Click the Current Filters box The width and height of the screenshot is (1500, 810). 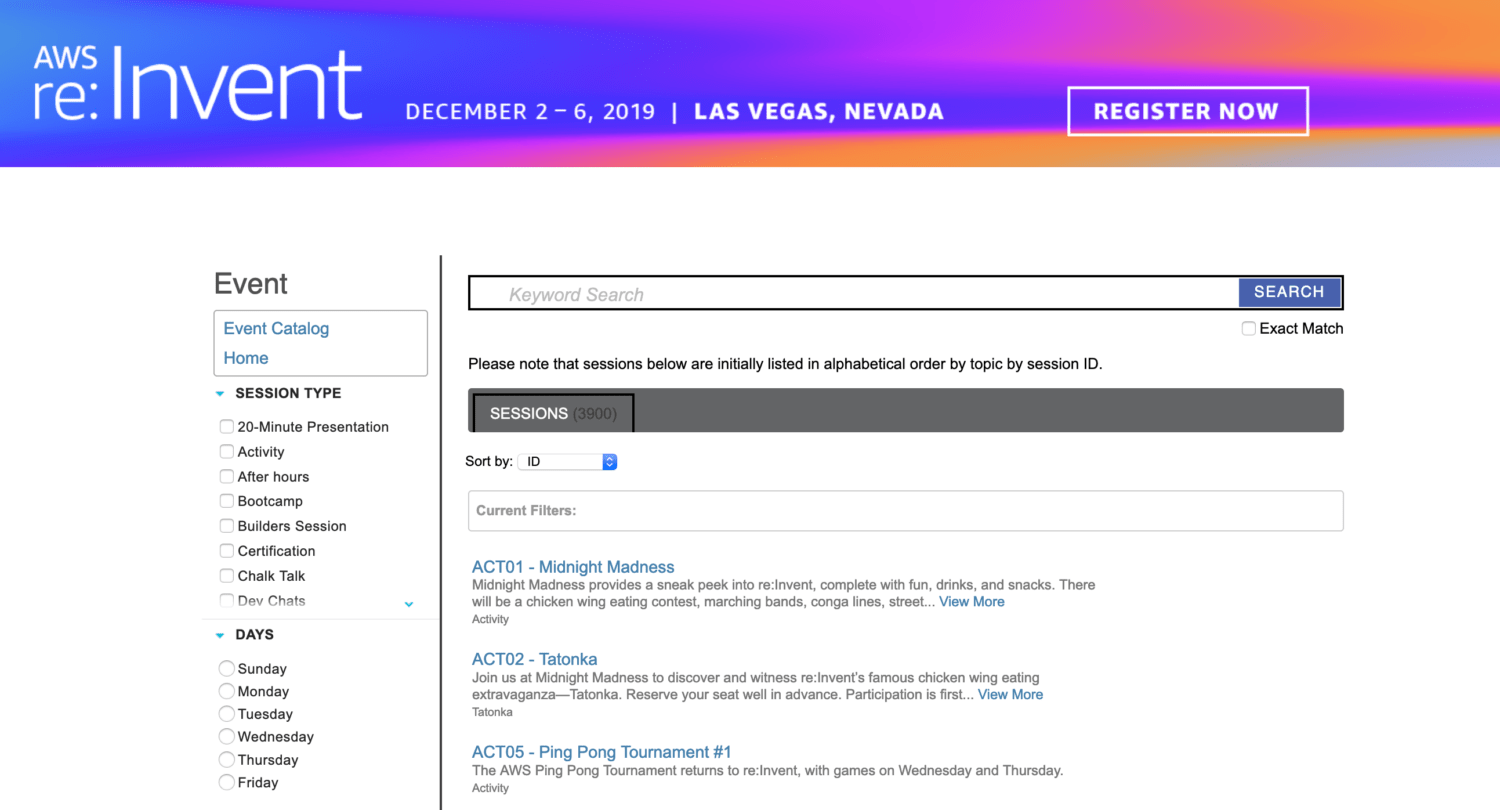[906, 511]
